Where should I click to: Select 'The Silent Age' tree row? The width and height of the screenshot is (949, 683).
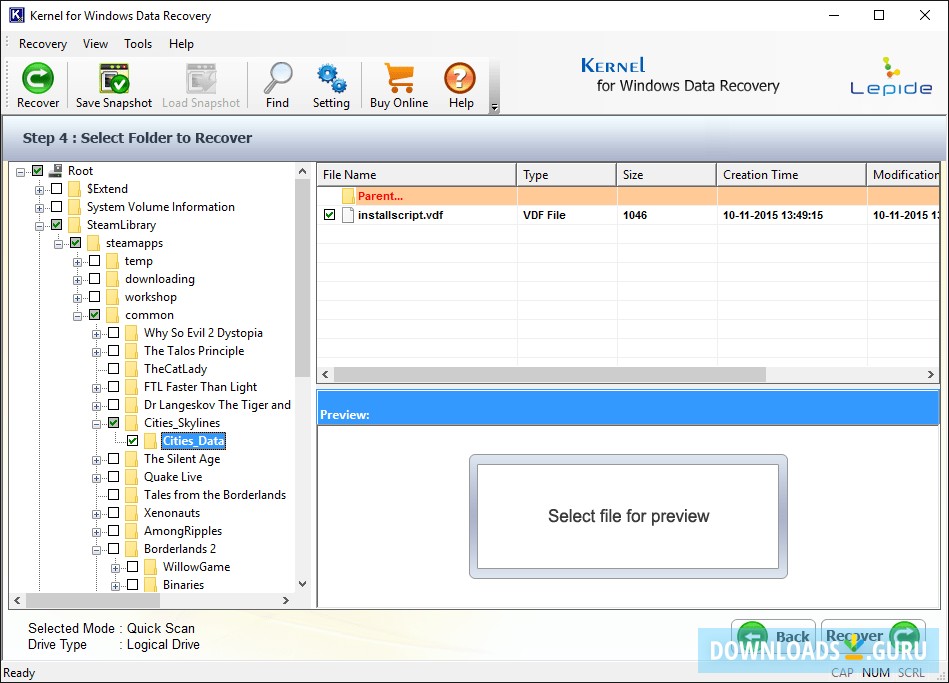(182, 459)
